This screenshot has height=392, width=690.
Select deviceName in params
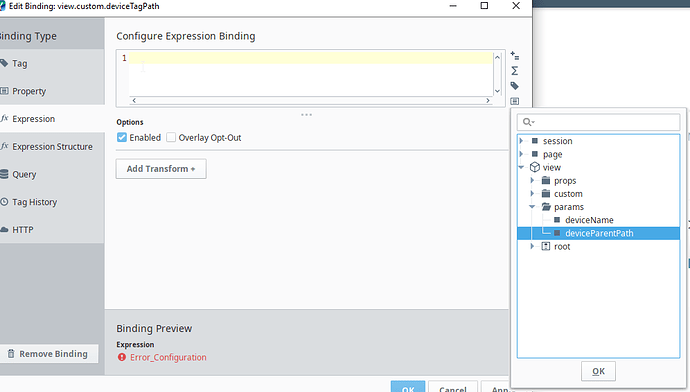[x=589, y=220]
